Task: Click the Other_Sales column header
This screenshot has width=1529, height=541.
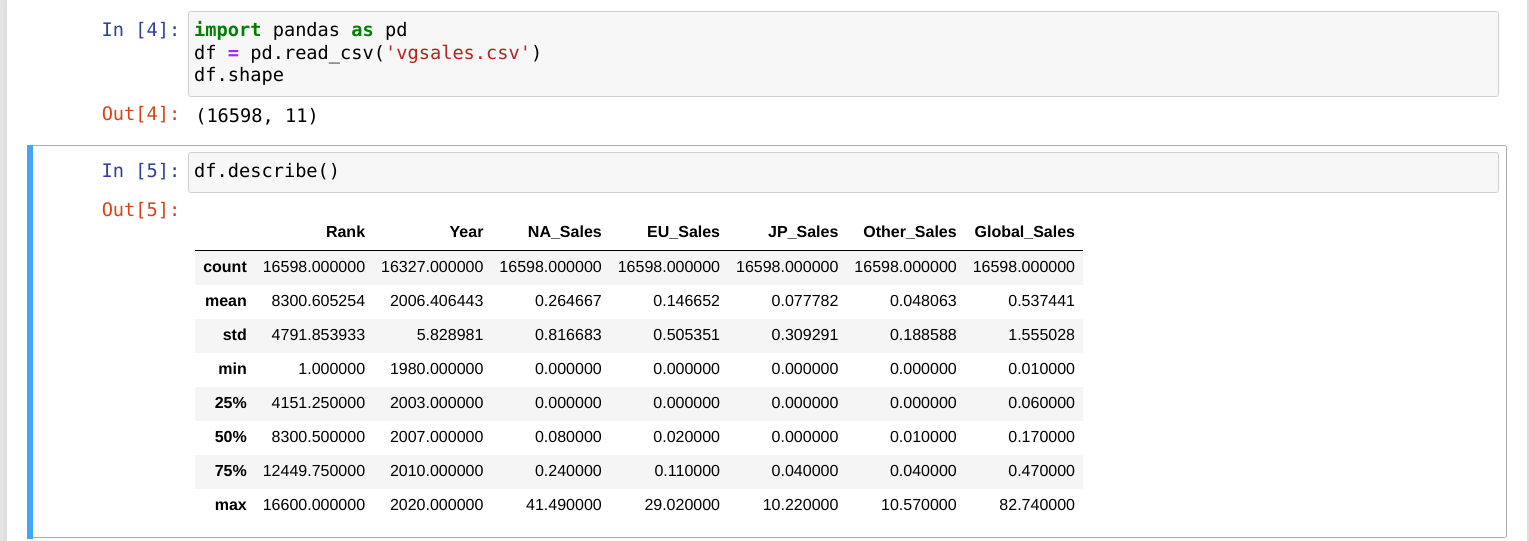Action: tap(910, 232)
